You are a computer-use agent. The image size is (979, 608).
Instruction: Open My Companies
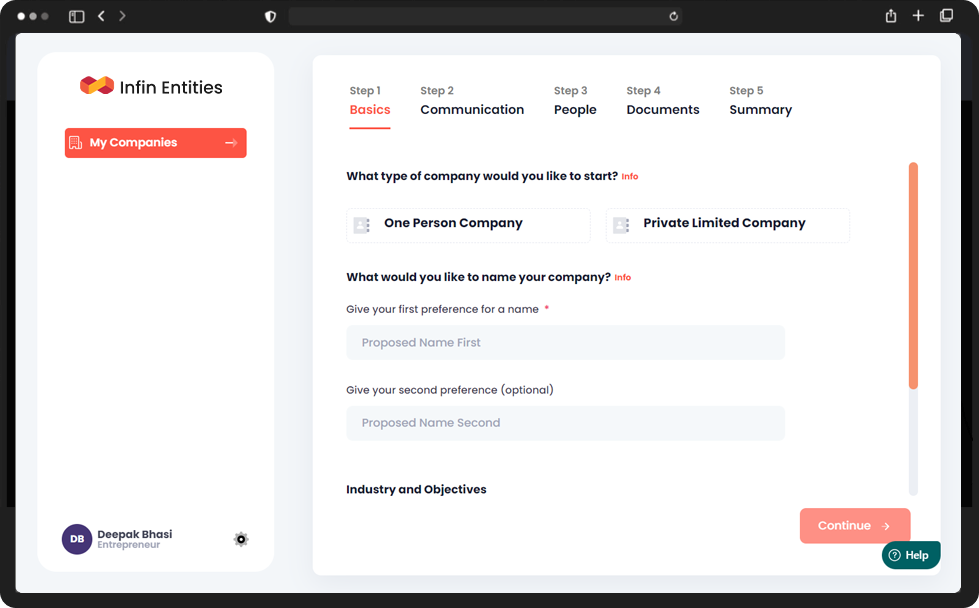click(x=155, y=143)
